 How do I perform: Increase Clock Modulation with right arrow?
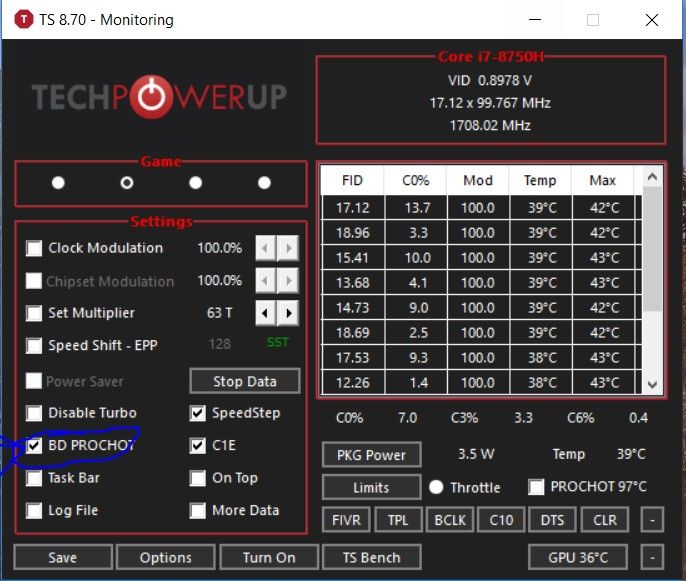coord(288,248)
